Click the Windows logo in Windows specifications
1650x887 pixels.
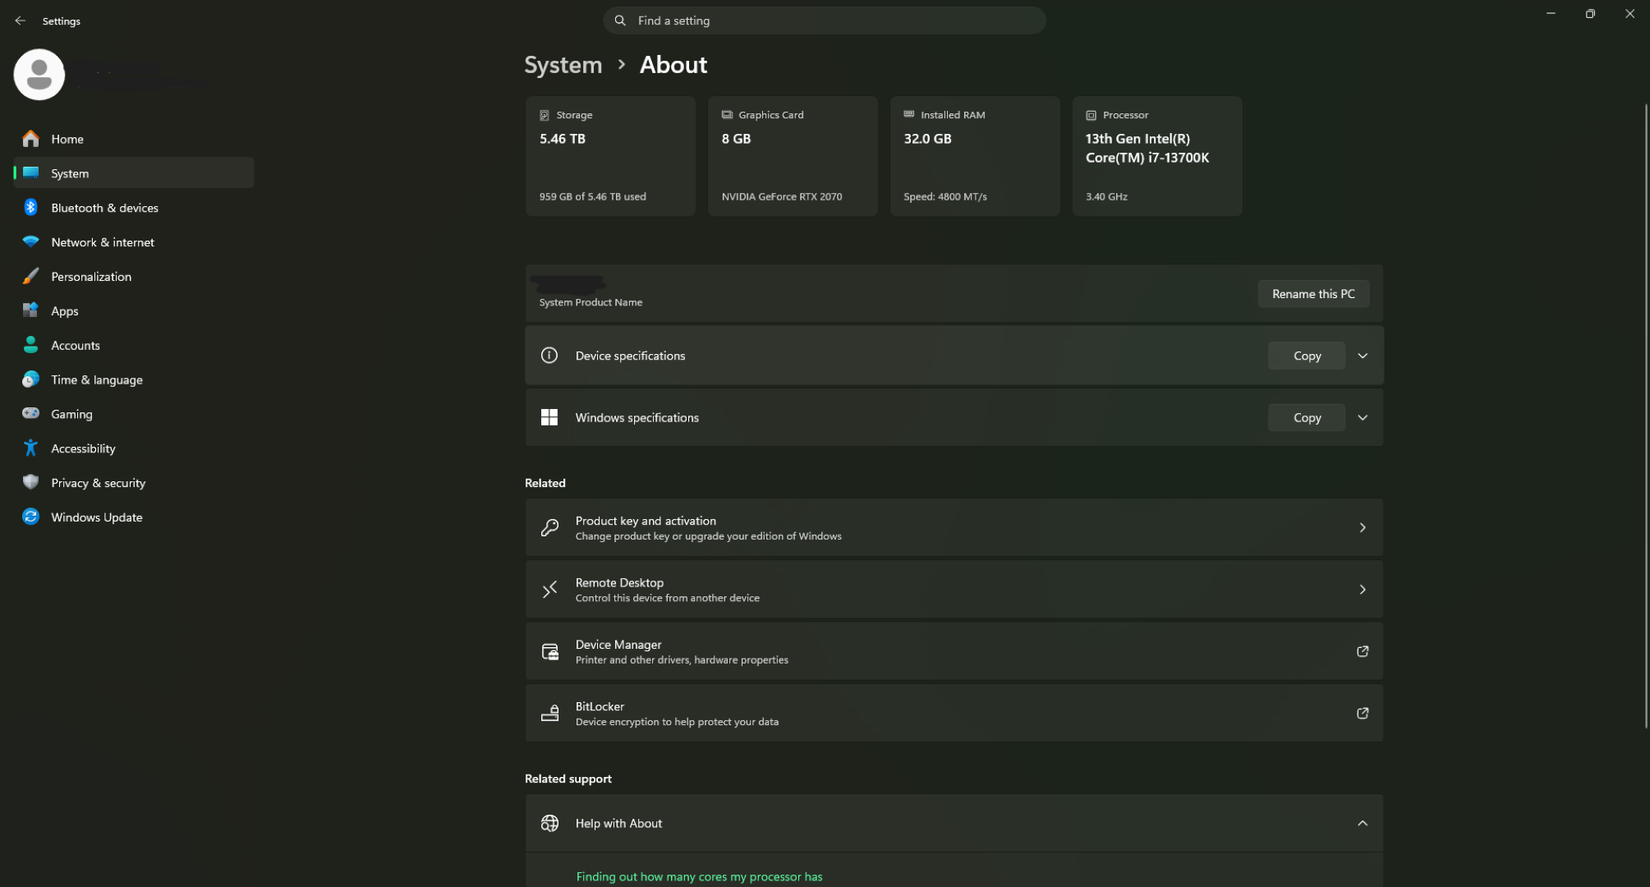[x=549, y=417]
